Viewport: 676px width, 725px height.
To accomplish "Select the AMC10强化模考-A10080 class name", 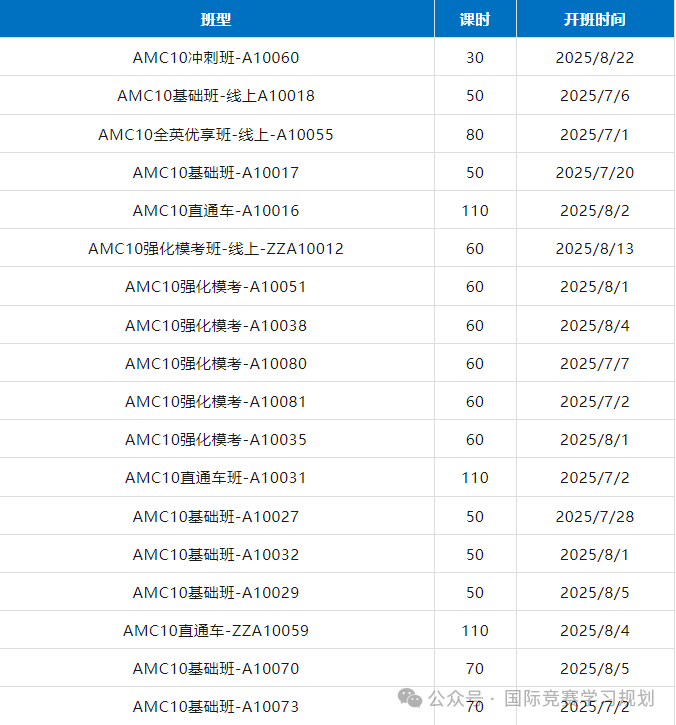I will point(216,363).
